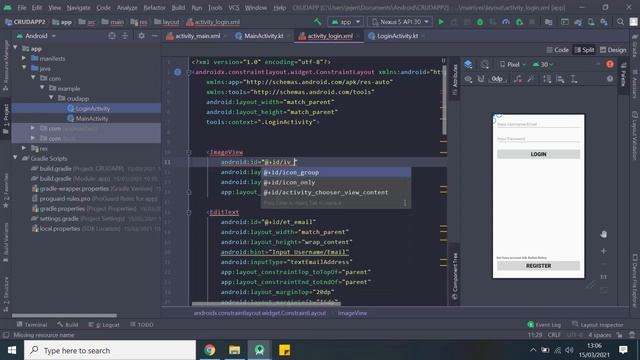
Task: Collapse the java folder
Action: 24,68
